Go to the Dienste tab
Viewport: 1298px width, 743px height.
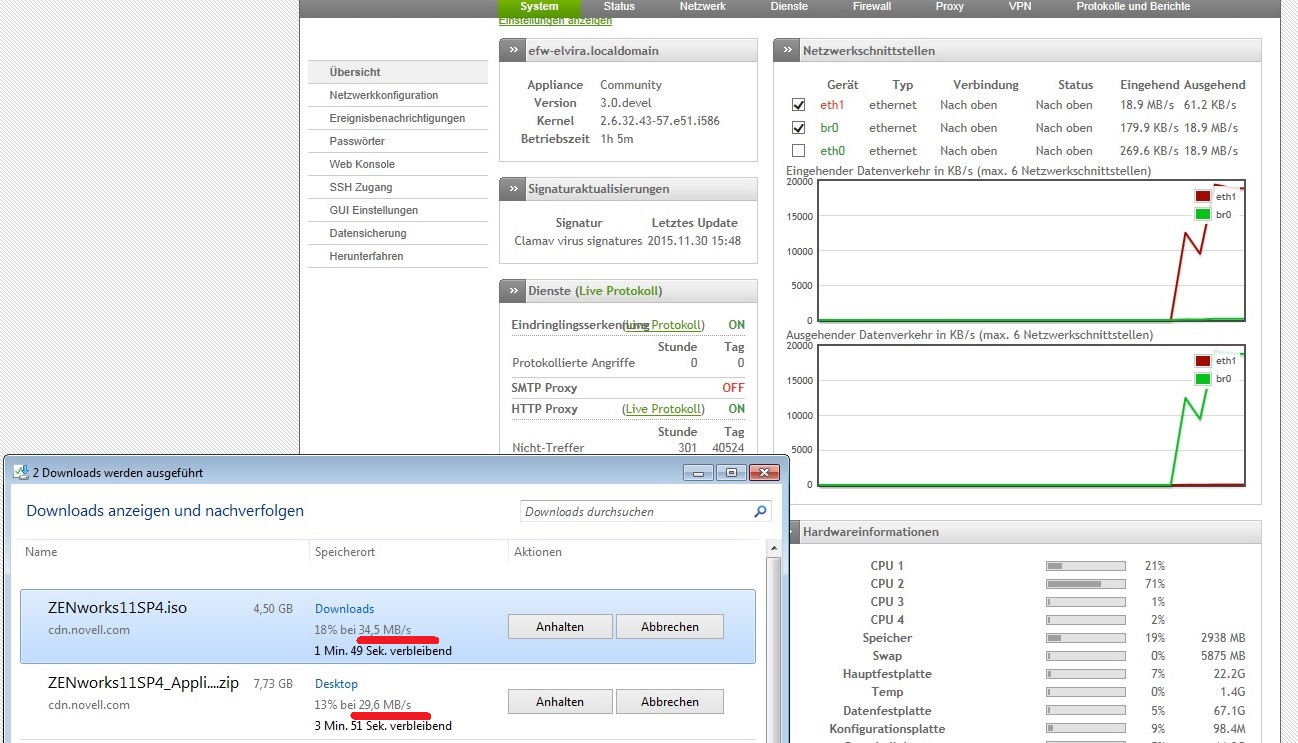click(x=789, y=7)
